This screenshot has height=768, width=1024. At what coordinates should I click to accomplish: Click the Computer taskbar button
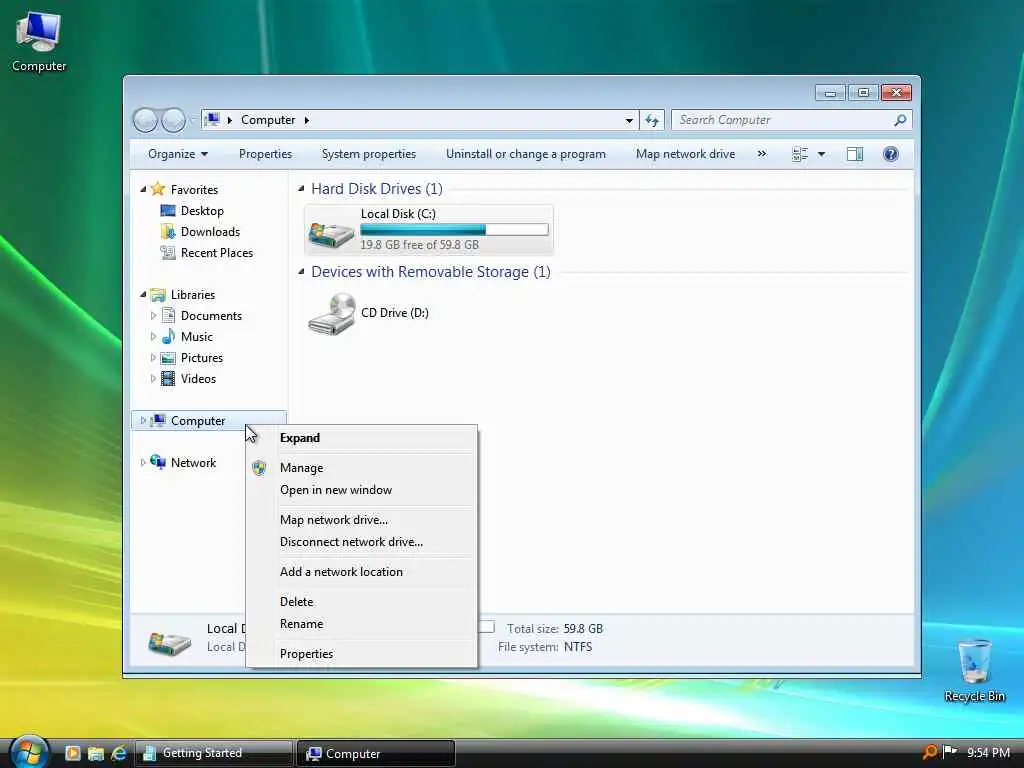[376, 753]
